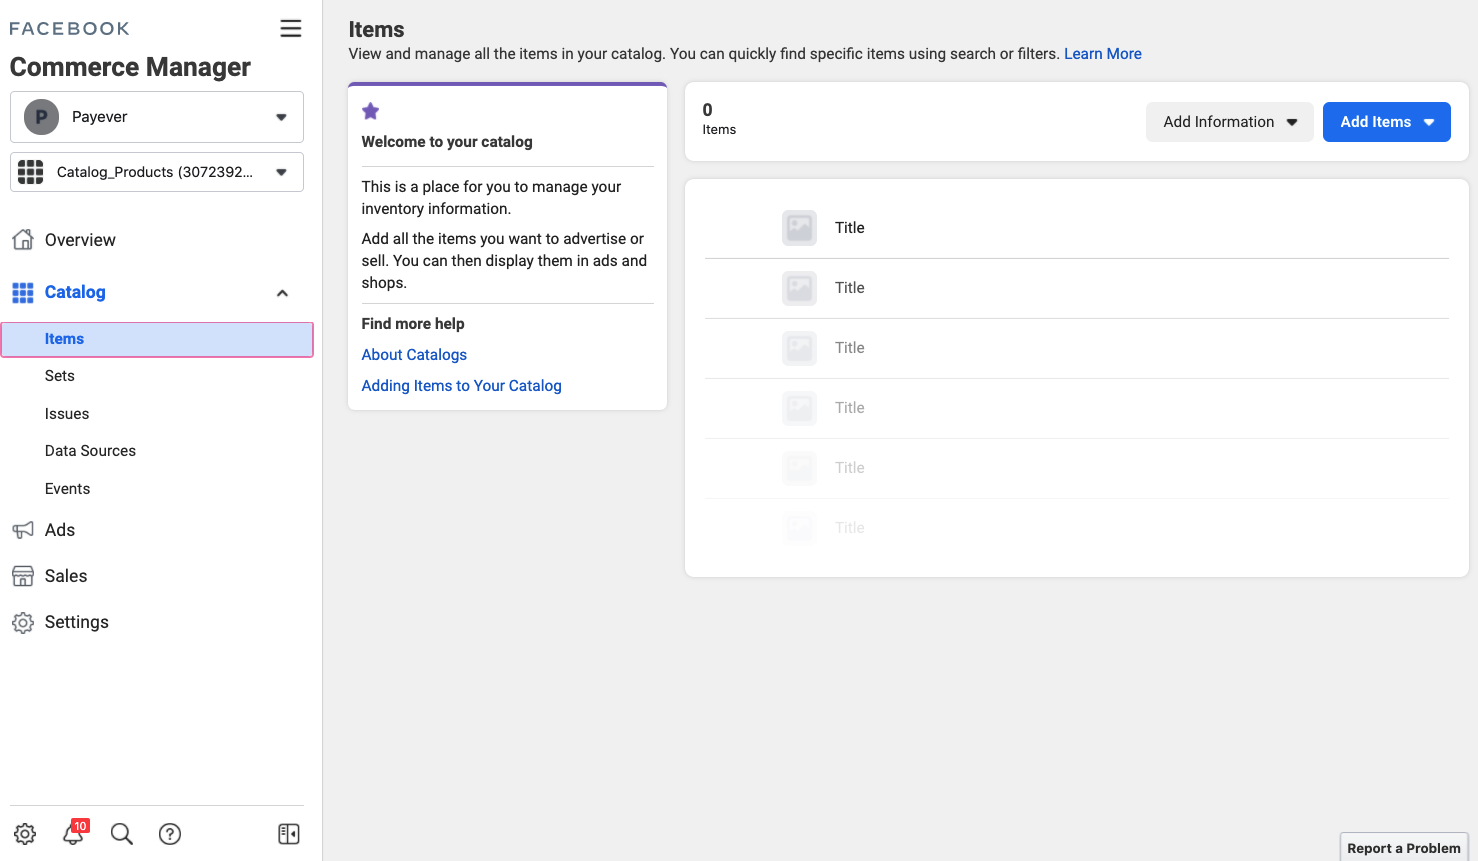Click the catalog selector grid icon
Viewport: 1478px width, 861px height.
click(31, 172)
